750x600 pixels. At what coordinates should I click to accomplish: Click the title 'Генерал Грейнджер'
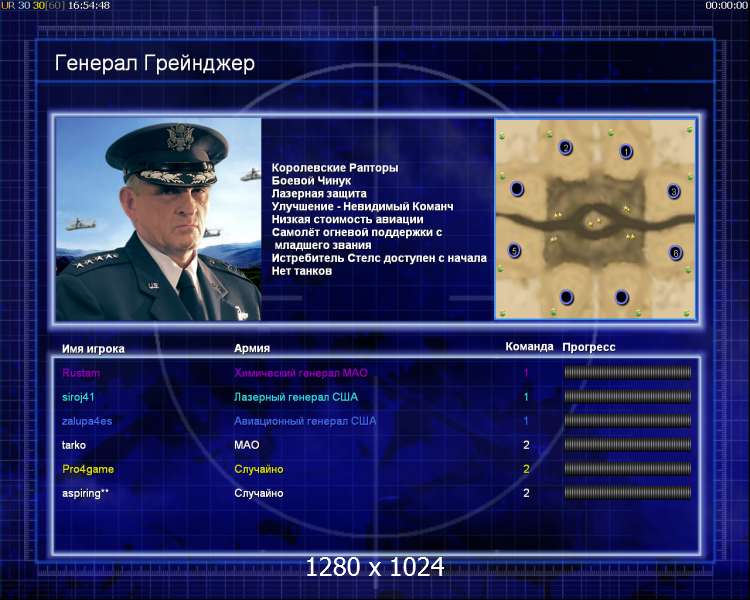[x=154, y=63]
